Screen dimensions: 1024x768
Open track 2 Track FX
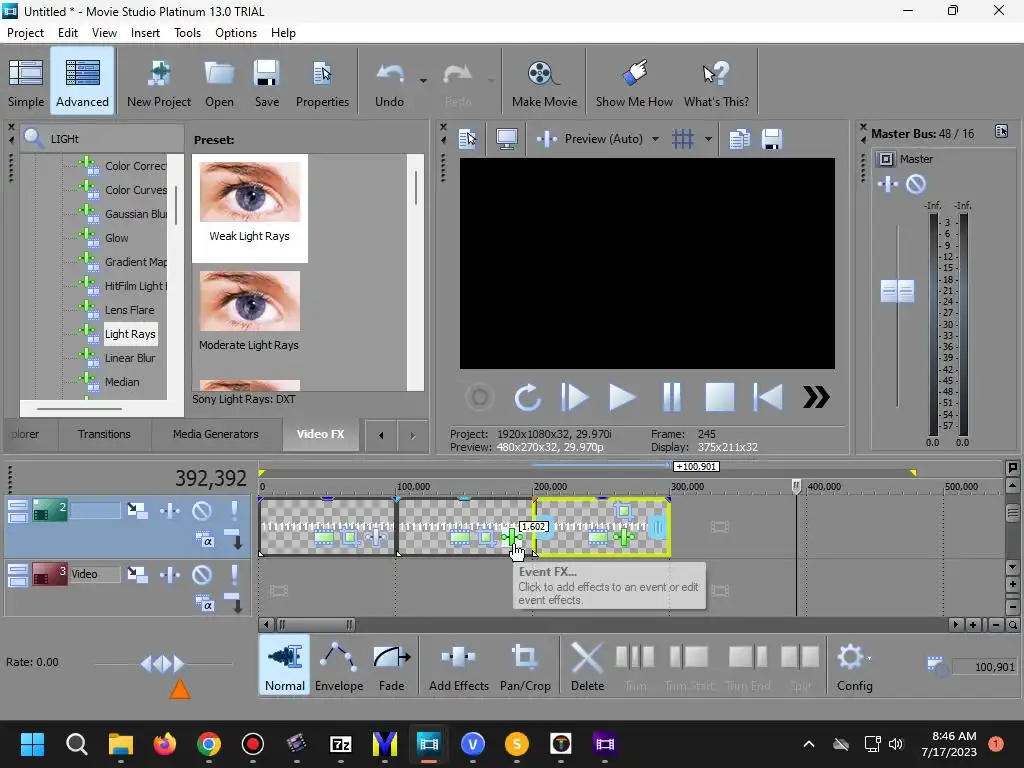(170, 510)
